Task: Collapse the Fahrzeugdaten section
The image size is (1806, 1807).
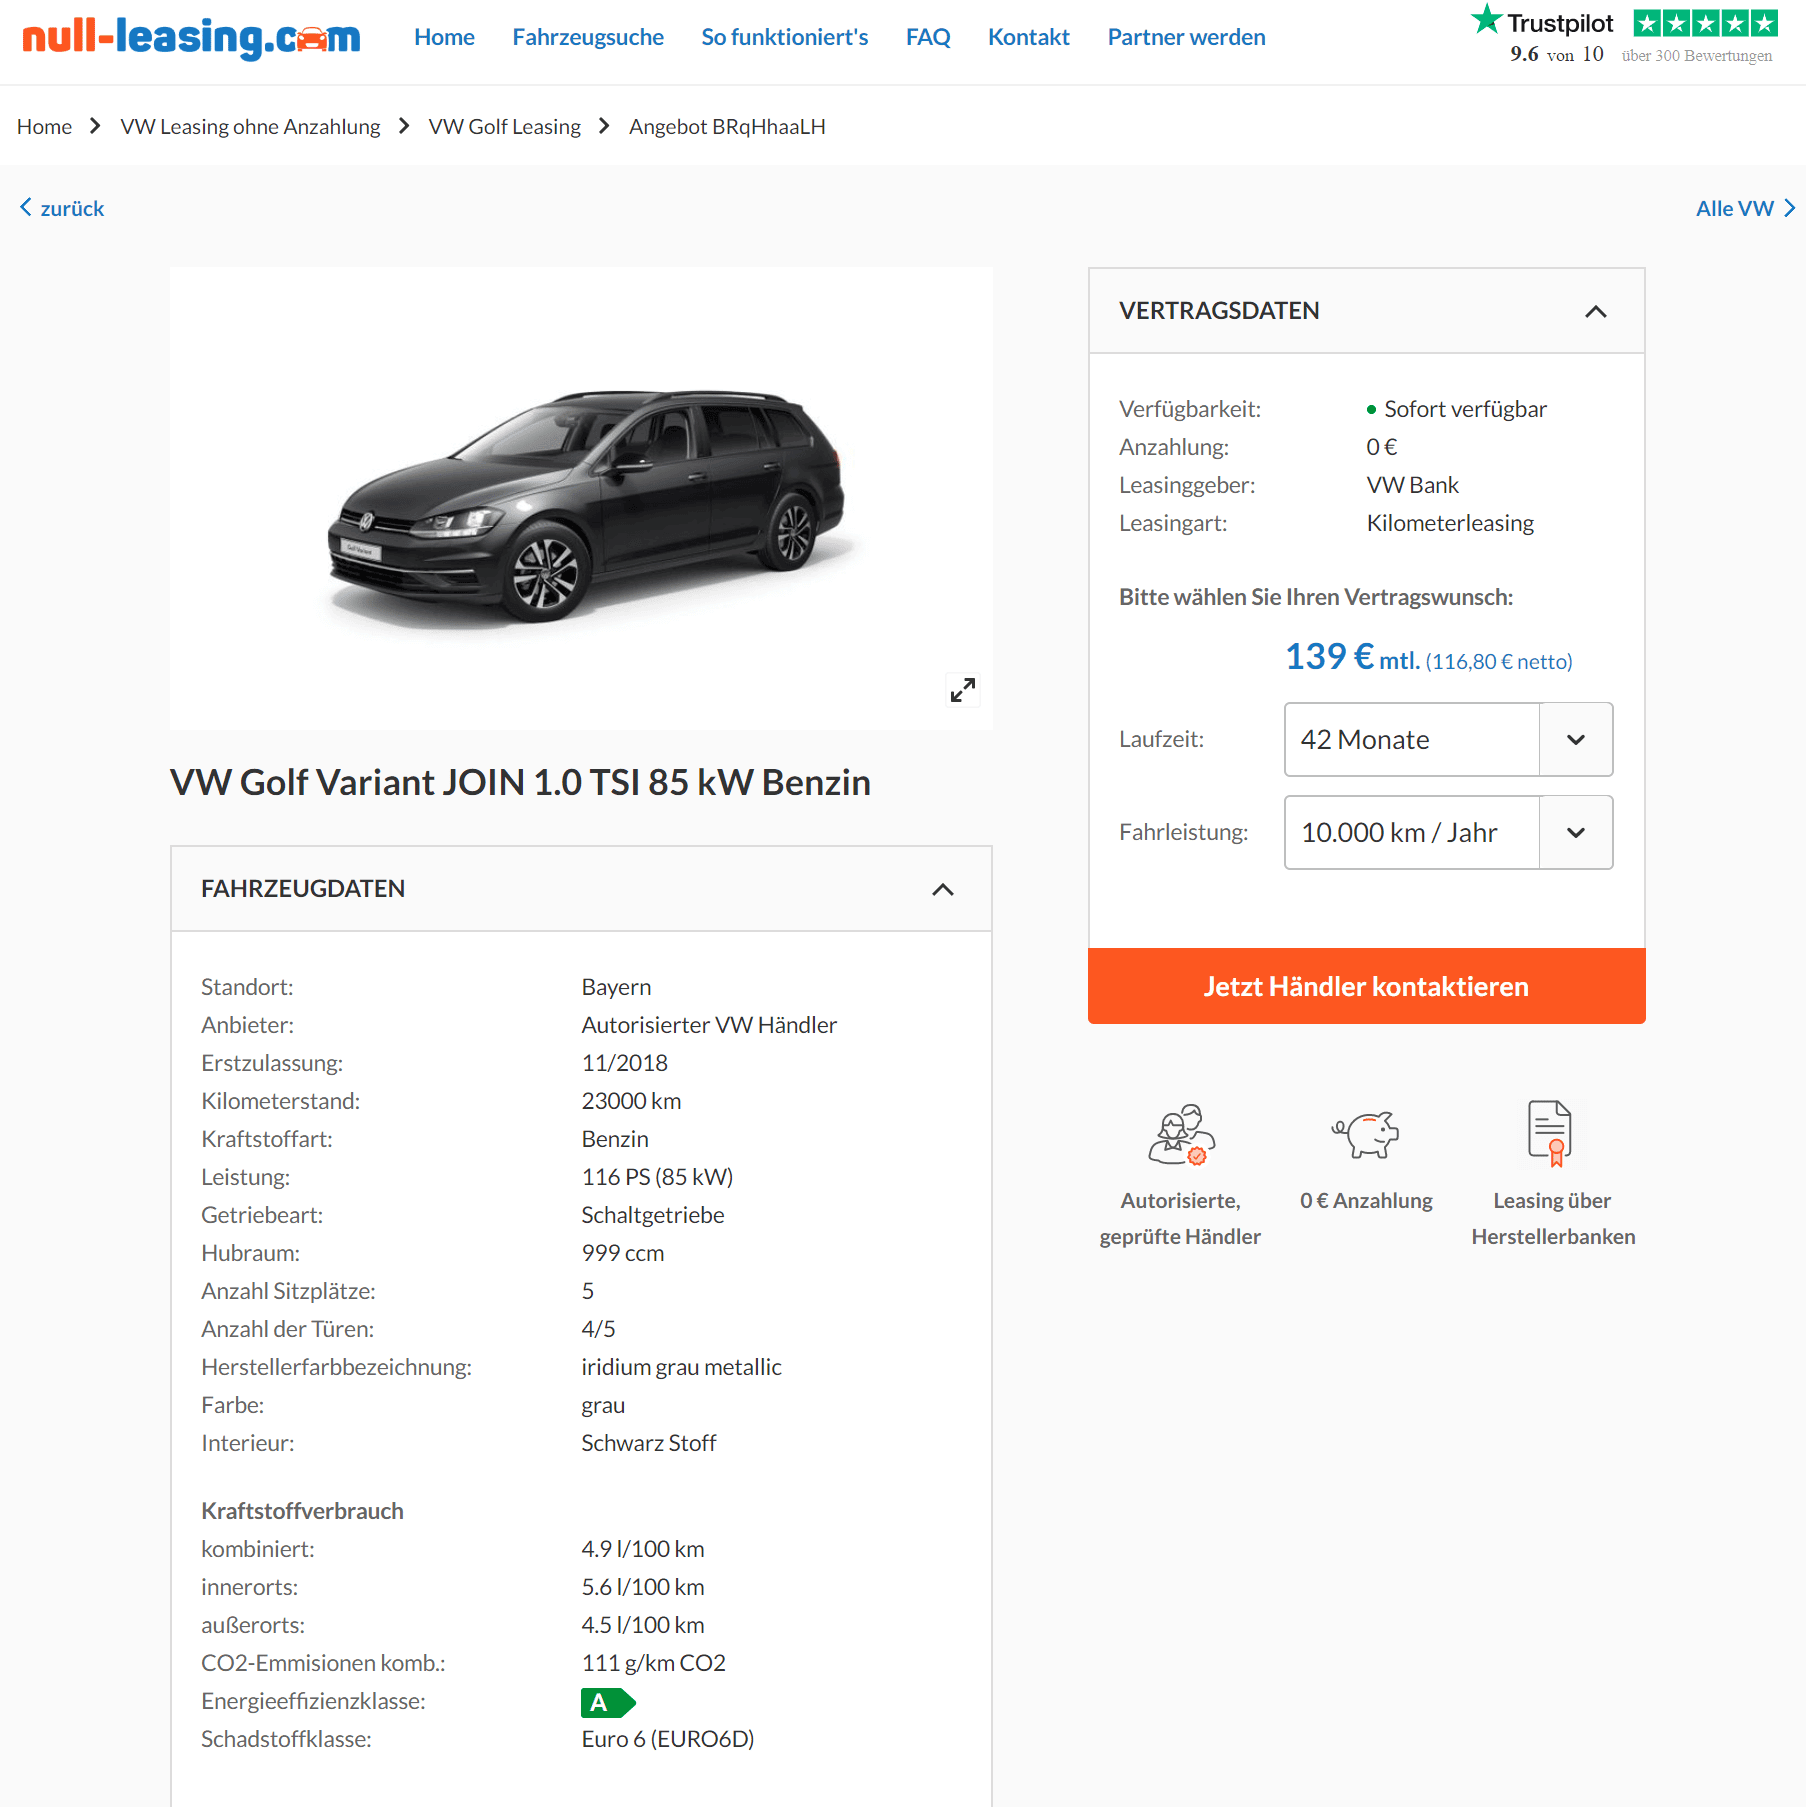Action: (x=943, y=889)
